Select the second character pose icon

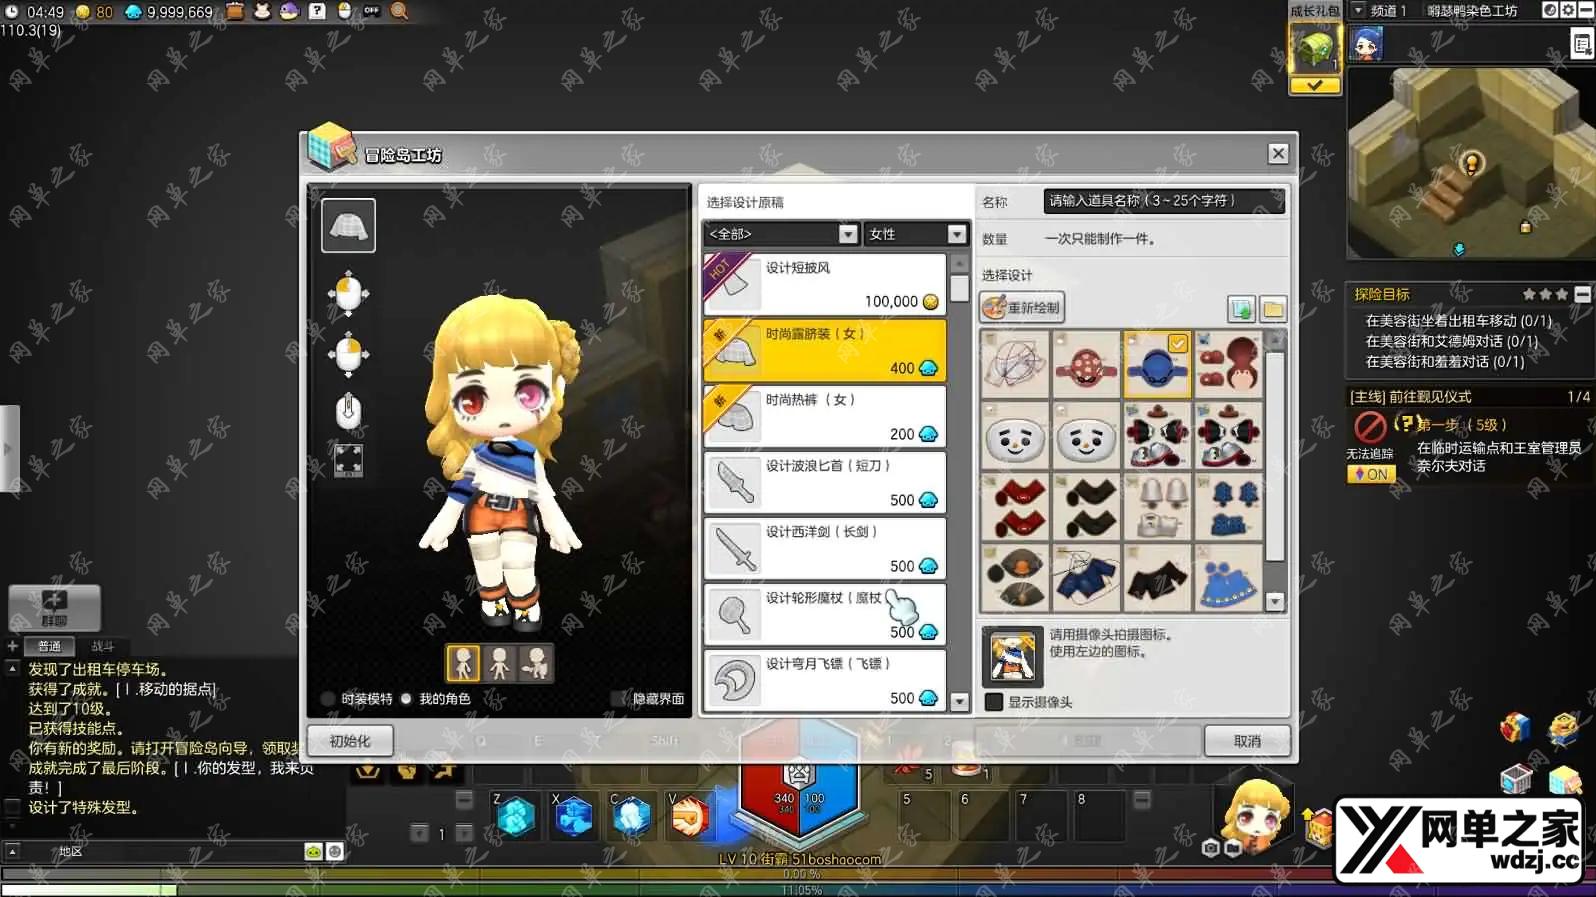pyautogui.click(x=499, y=663)
